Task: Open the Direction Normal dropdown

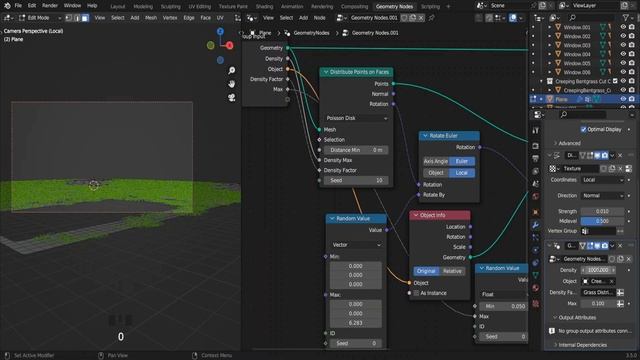Action: pos(602,196)
